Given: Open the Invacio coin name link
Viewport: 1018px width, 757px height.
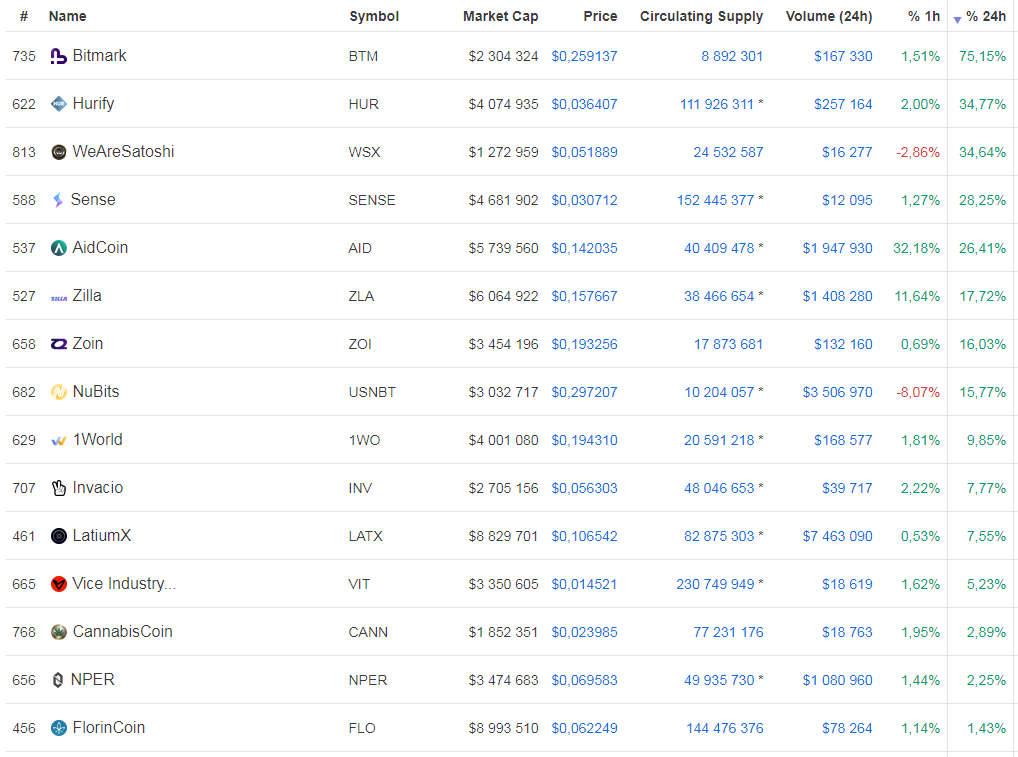Looking at the screenshot, I should [x=97, y=488].
